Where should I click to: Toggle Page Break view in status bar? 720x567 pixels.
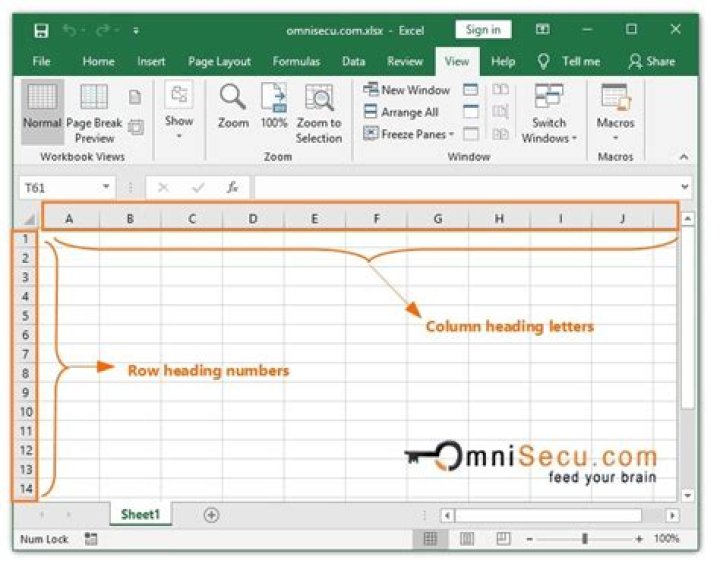503,539
